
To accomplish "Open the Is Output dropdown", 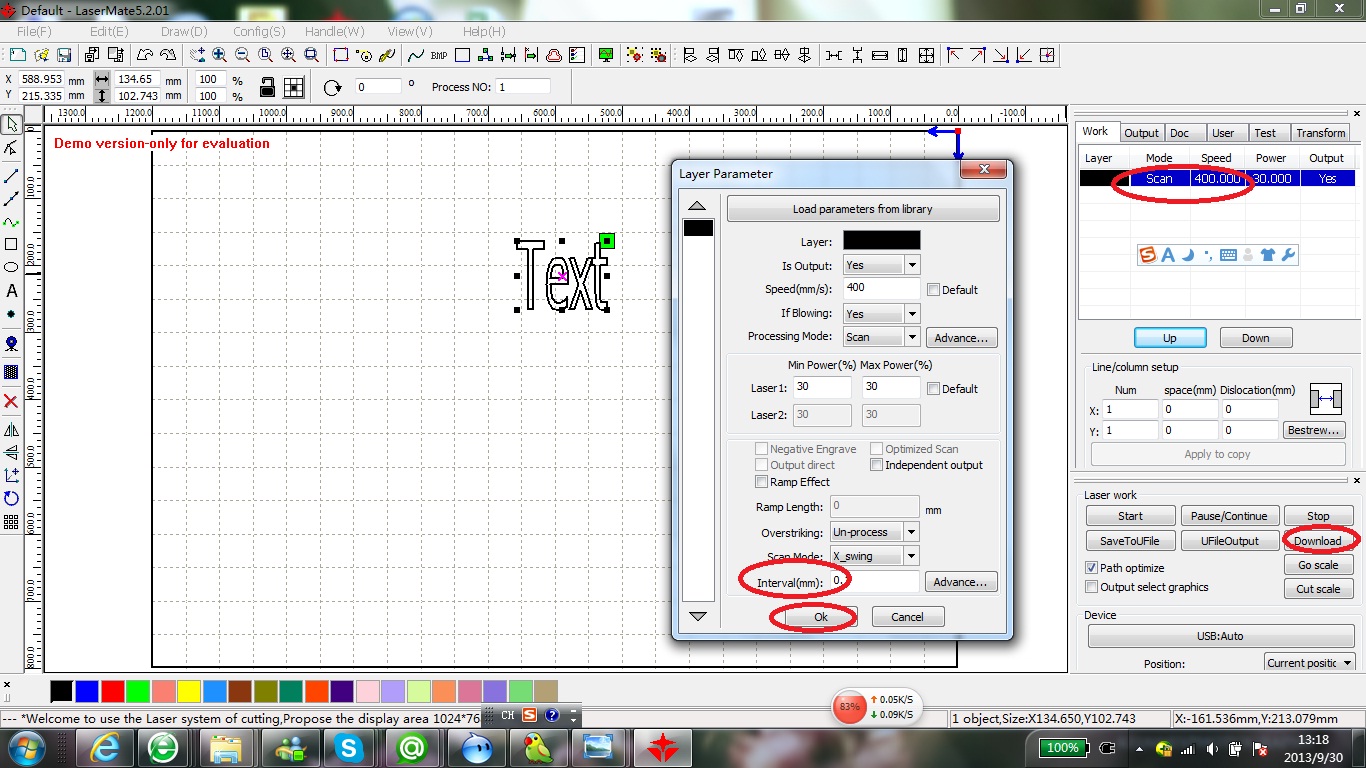I will [x=911, y=265].
